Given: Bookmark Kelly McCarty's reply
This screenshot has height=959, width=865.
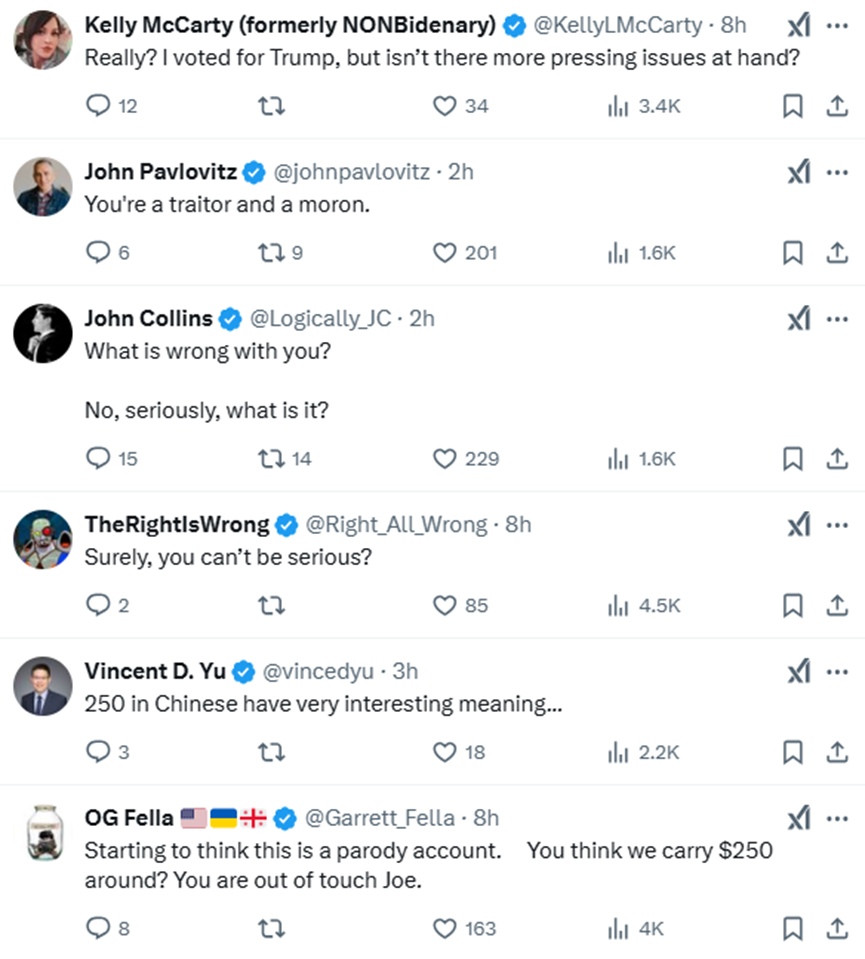Looking at the screenshot, I should coord(792,106).
